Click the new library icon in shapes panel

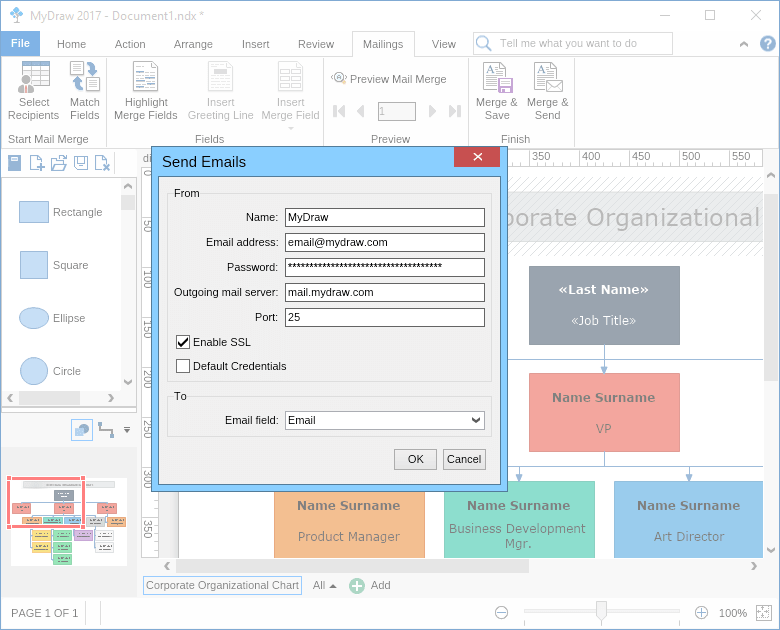pos(37,163)
